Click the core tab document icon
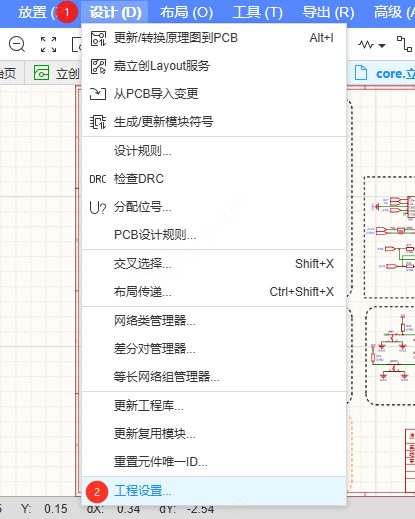The image size is (415, 519). (361, 73)
